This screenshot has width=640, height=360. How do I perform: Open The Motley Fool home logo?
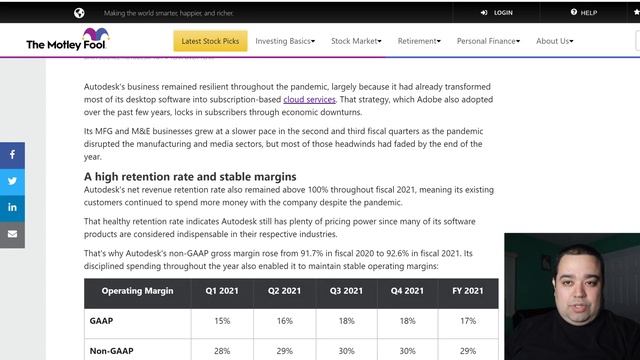coord(68,40)
